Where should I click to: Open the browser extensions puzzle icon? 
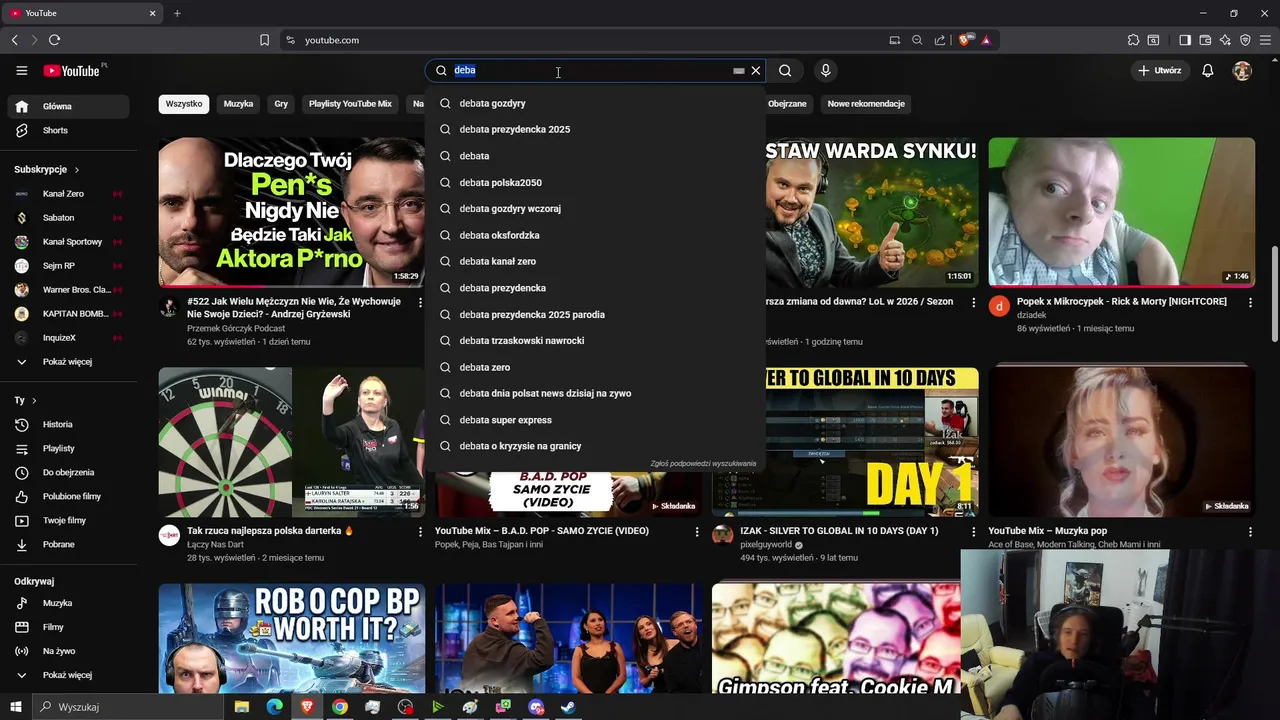point(1133,40)
